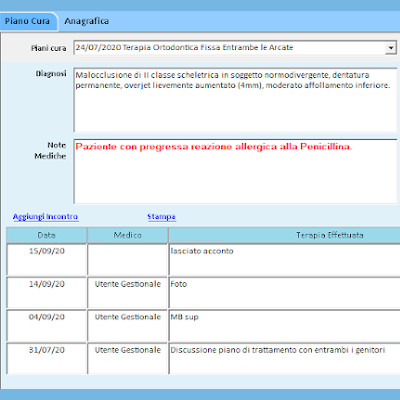The width and height of the screenshot is (400, 400).
Task: Click the Aggiungi Incontro link
Action: click(45, 217)
